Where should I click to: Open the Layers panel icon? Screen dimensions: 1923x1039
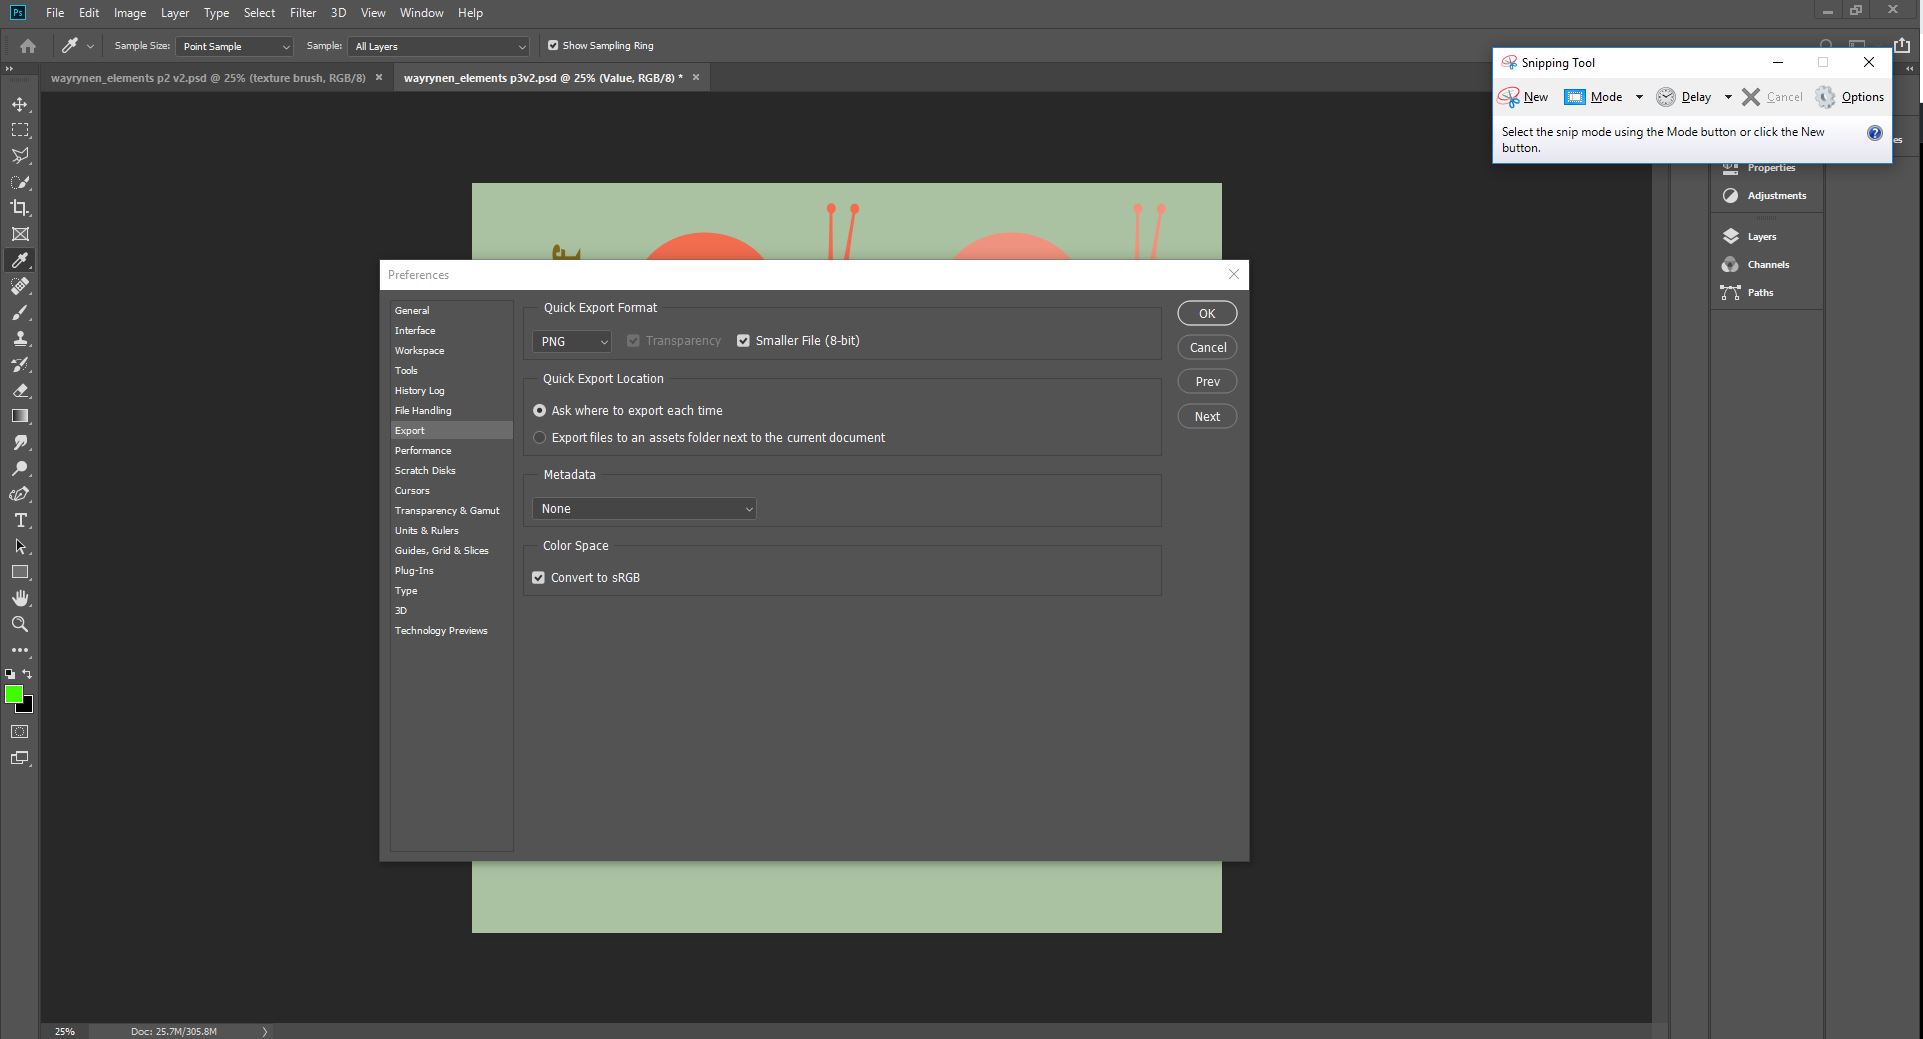point(1731,237)
